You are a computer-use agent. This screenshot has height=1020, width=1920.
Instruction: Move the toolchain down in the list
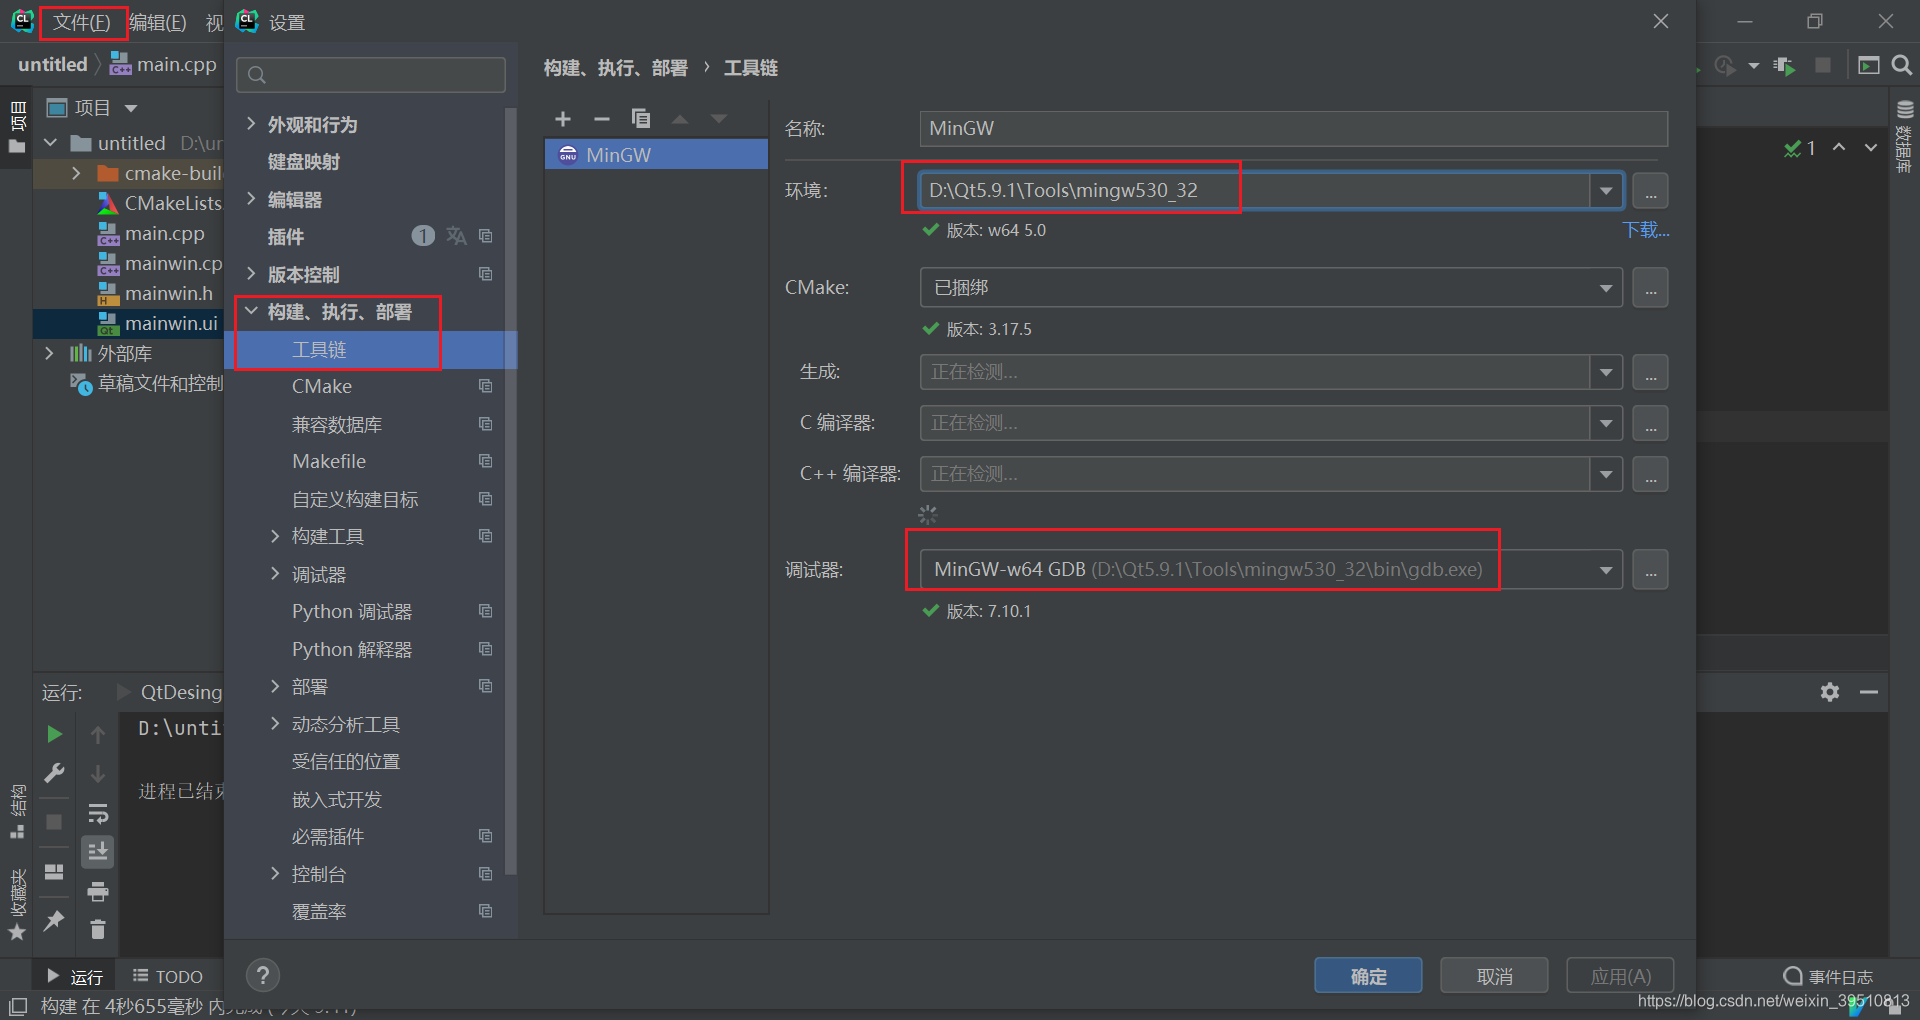point(719,119)
